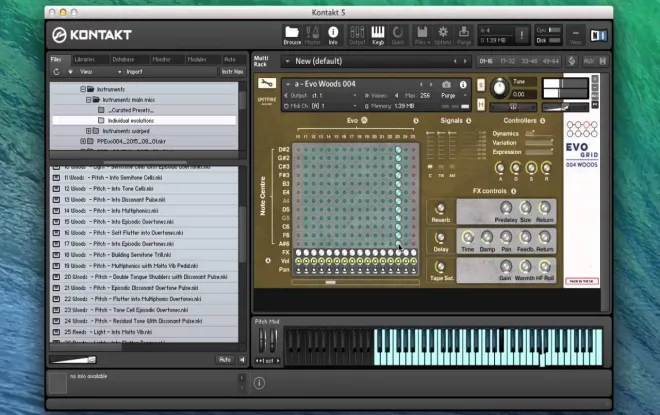This screenshot has width=660, height=415.
Task: Adjust the Expression controller slider
Action: [x=539, y=152]
